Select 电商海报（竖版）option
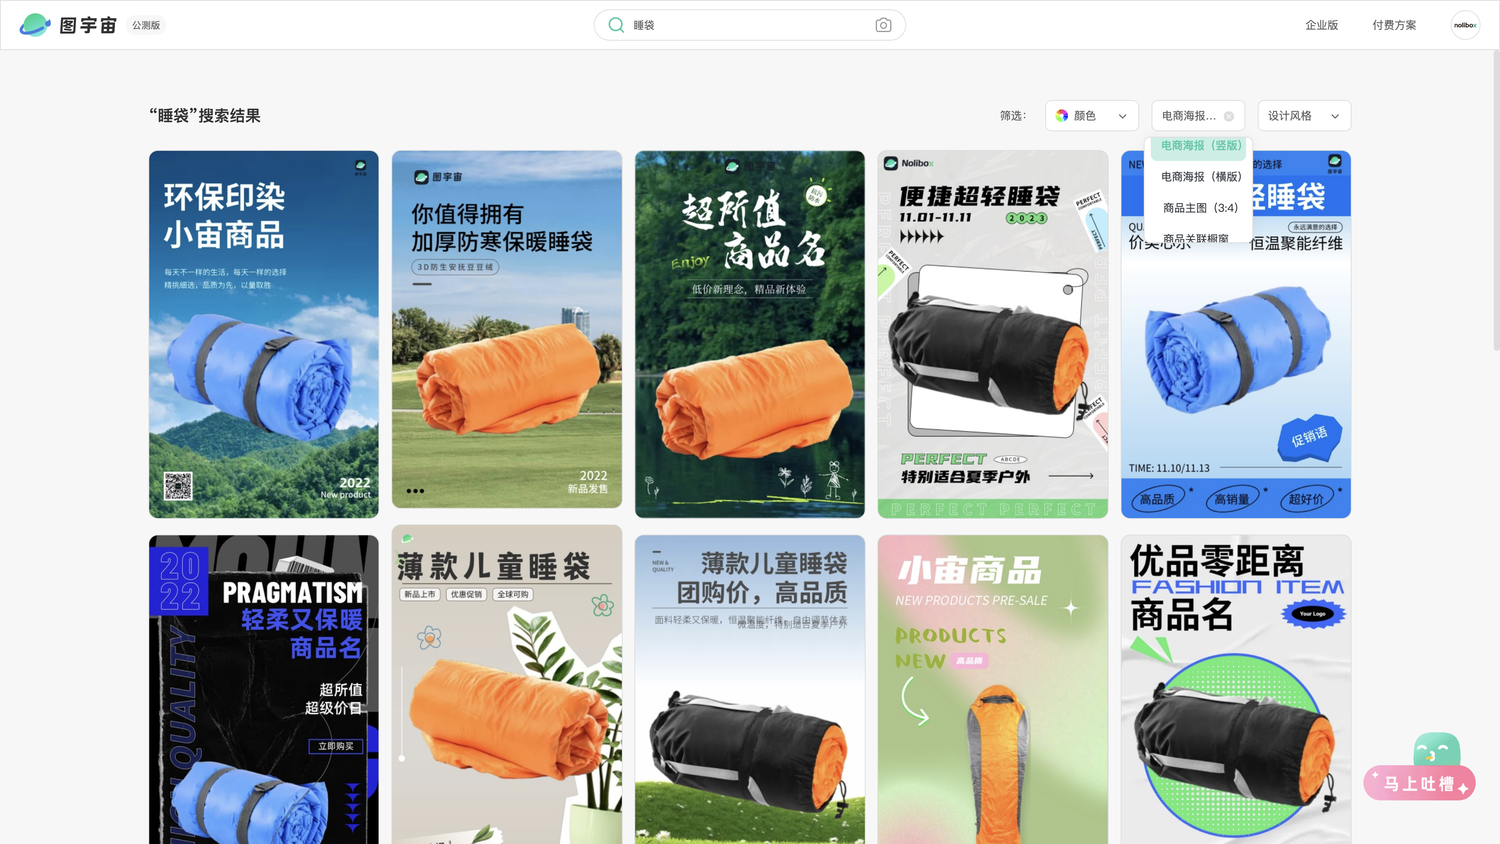 (1201, 146)
